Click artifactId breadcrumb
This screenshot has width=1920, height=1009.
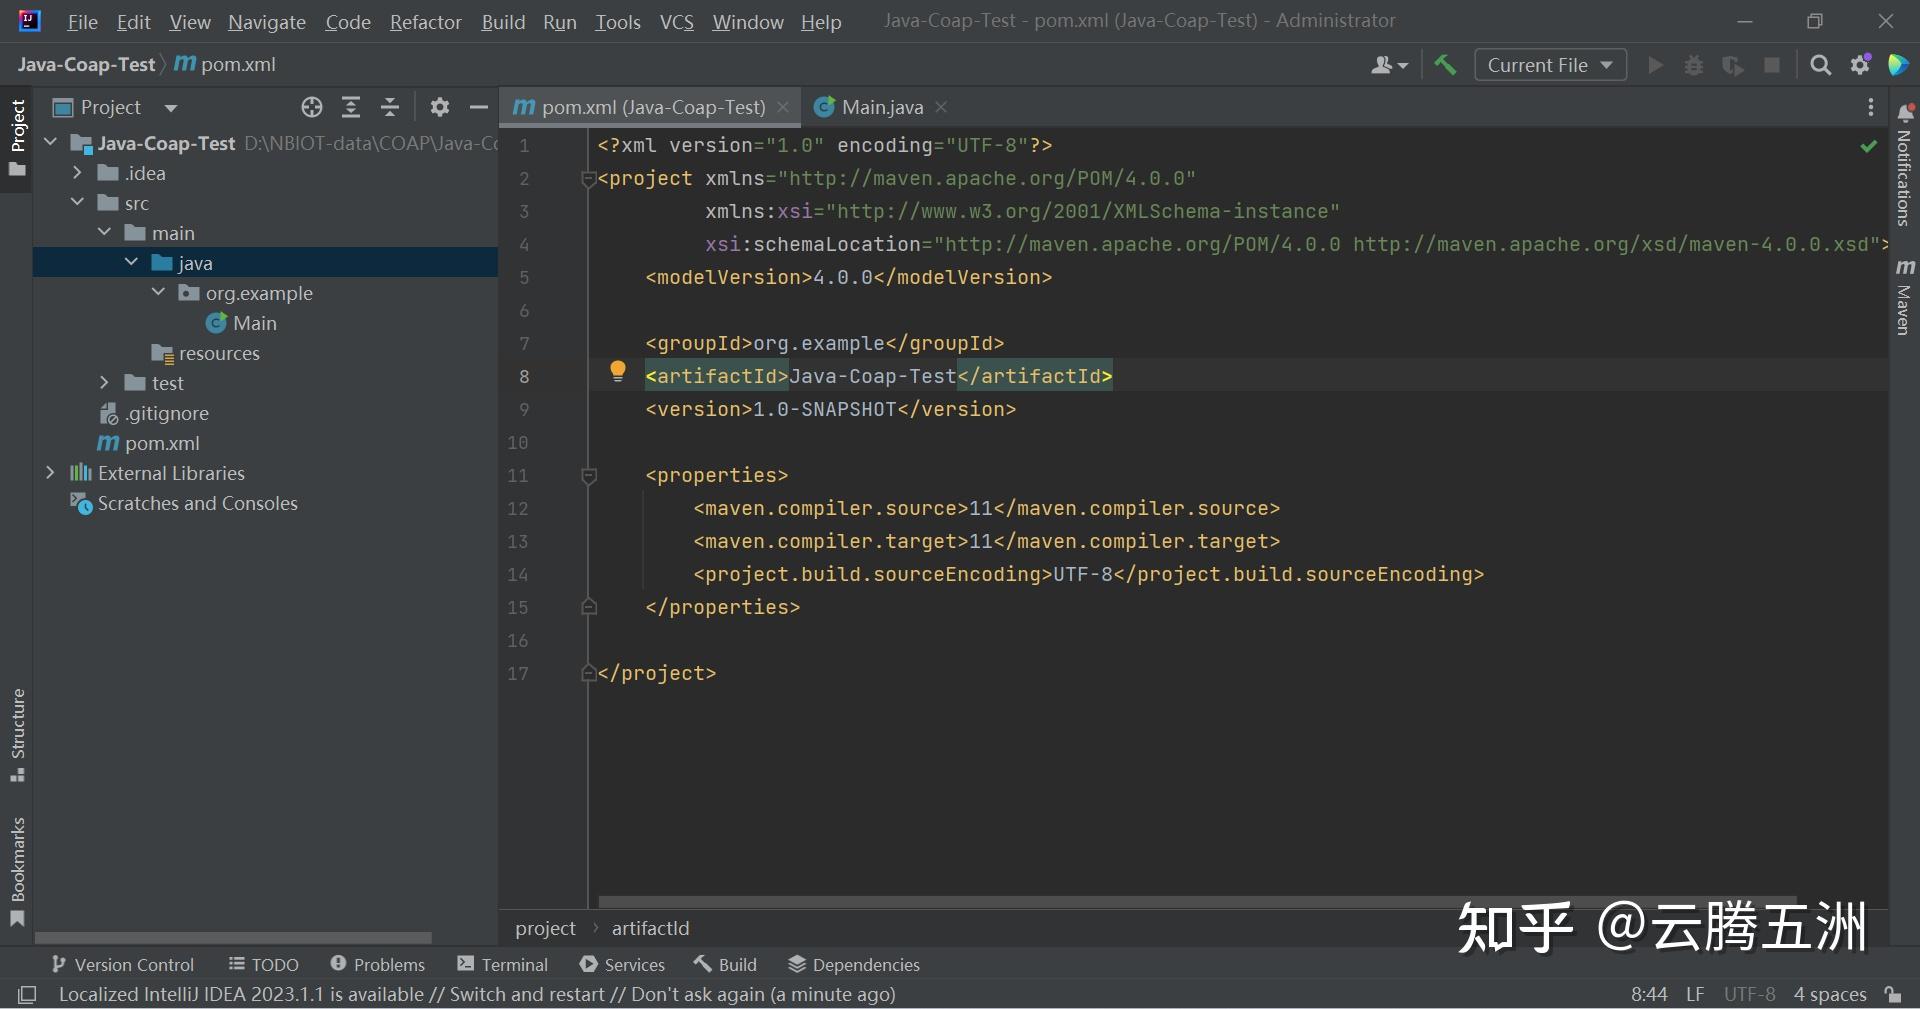[x=650, y=928]
